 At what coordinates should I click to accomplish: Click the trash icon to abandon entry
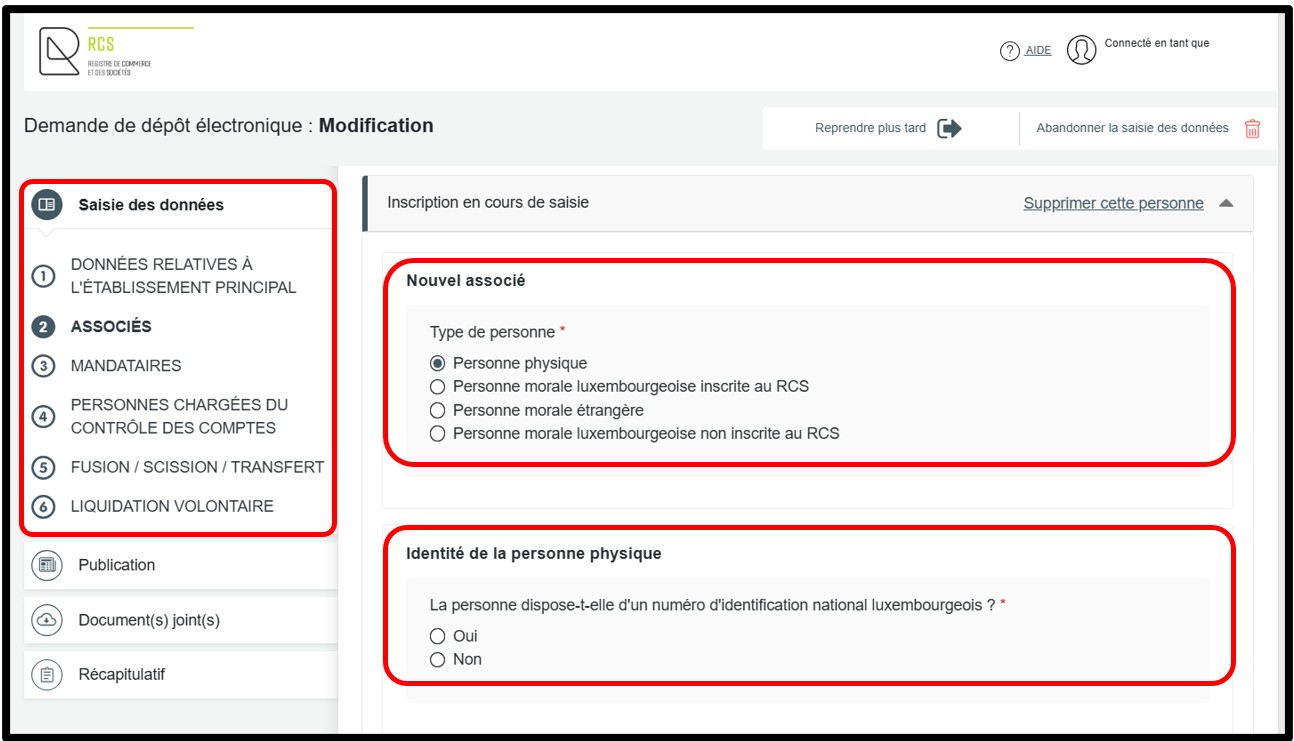1252,128
